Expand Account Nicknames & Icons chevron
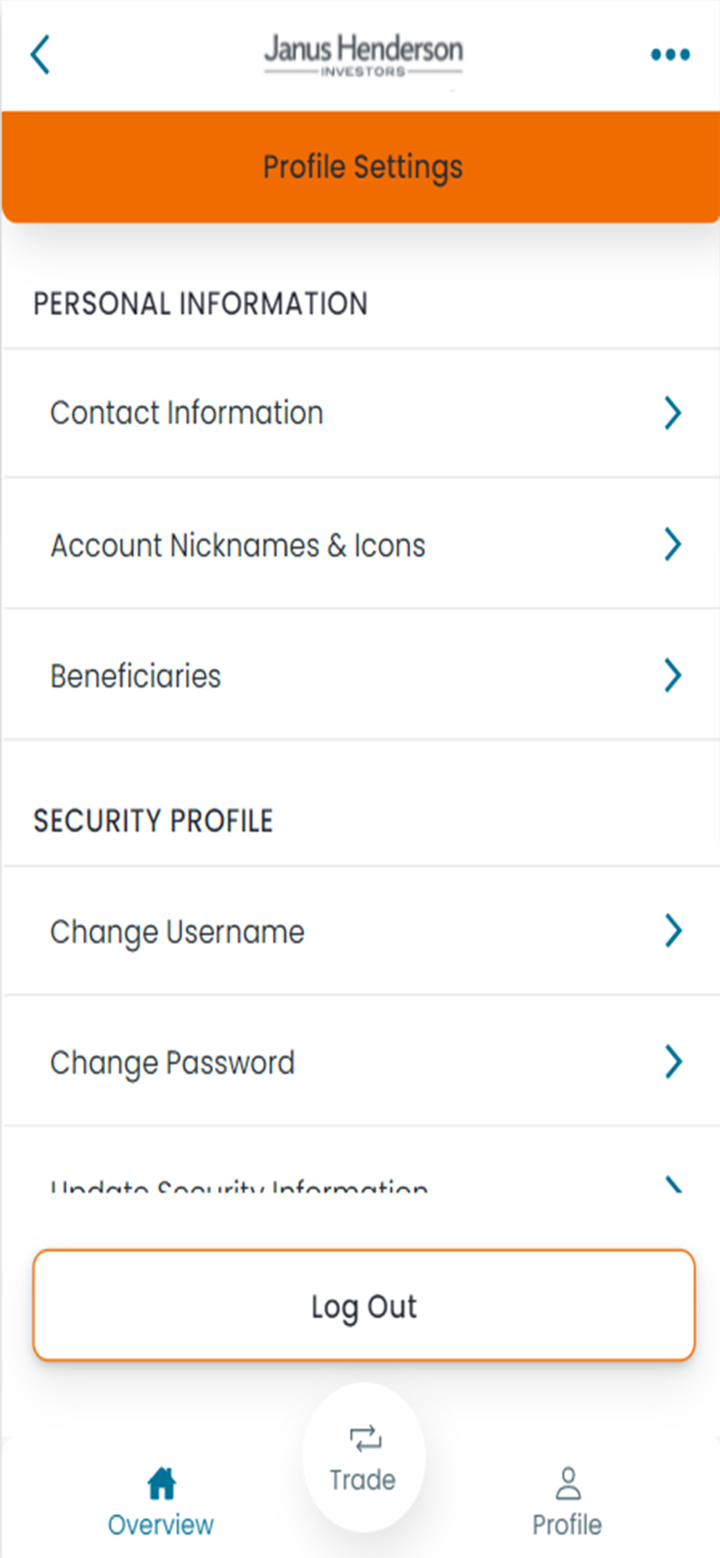 coord(673,545)
